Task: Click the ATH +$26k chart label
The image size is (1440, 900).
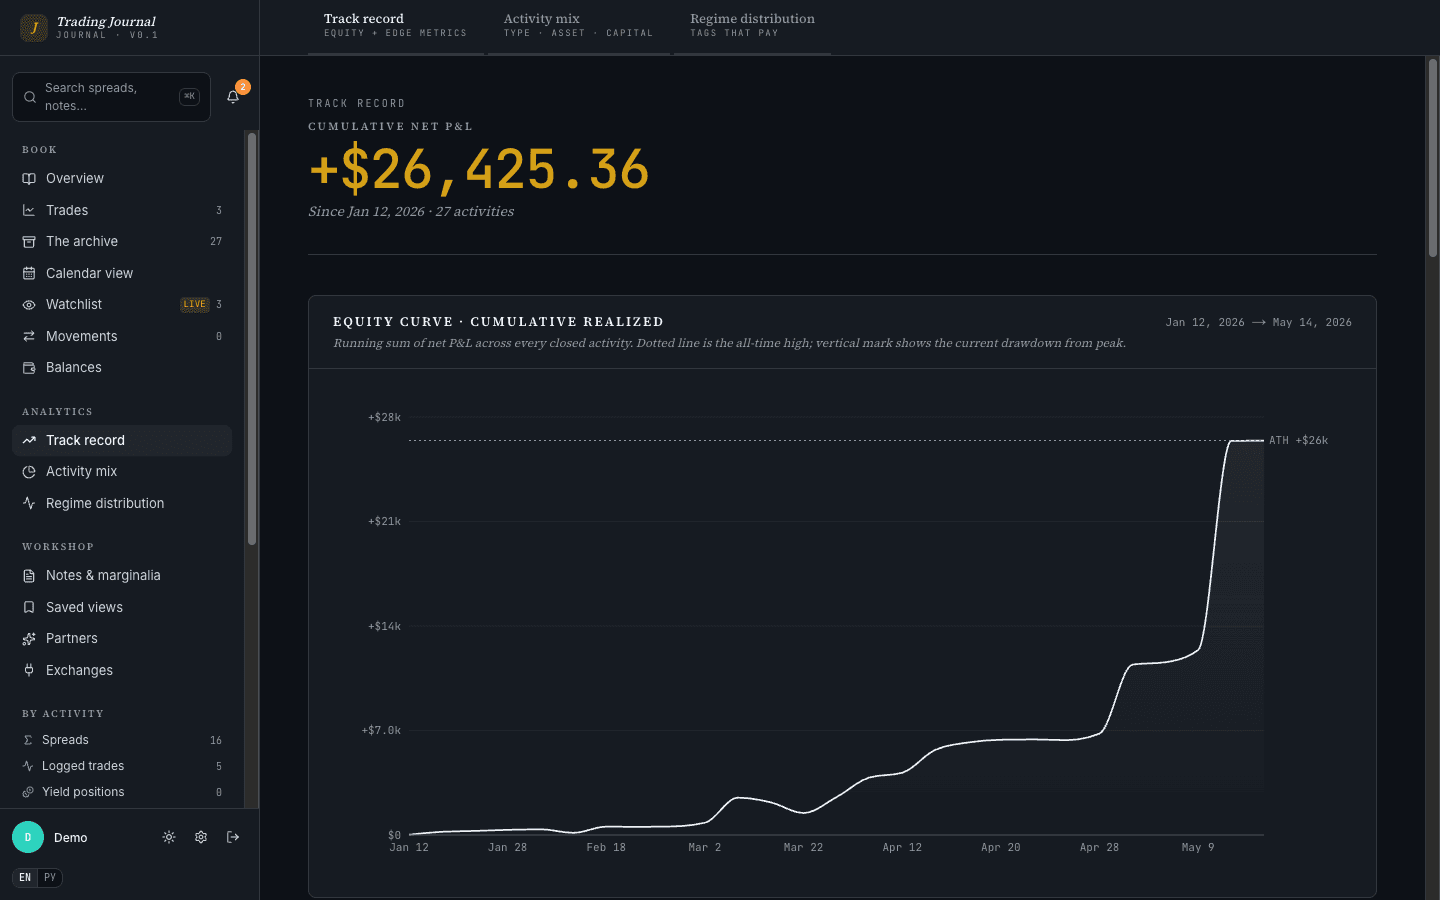Action: click(1298, 441)
